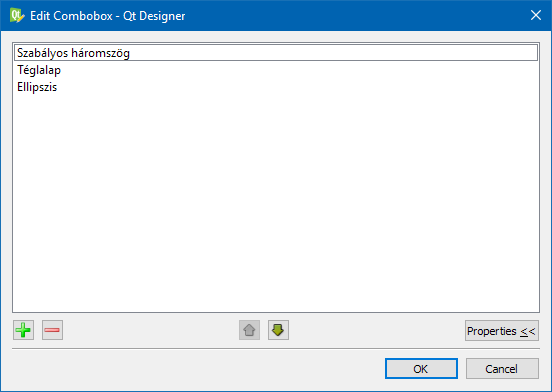Click the Qt Designer logo in title bar
Image resolution: width=552 pixels, height=392 pixels.
pyautogui.click(x=17, y=15)
